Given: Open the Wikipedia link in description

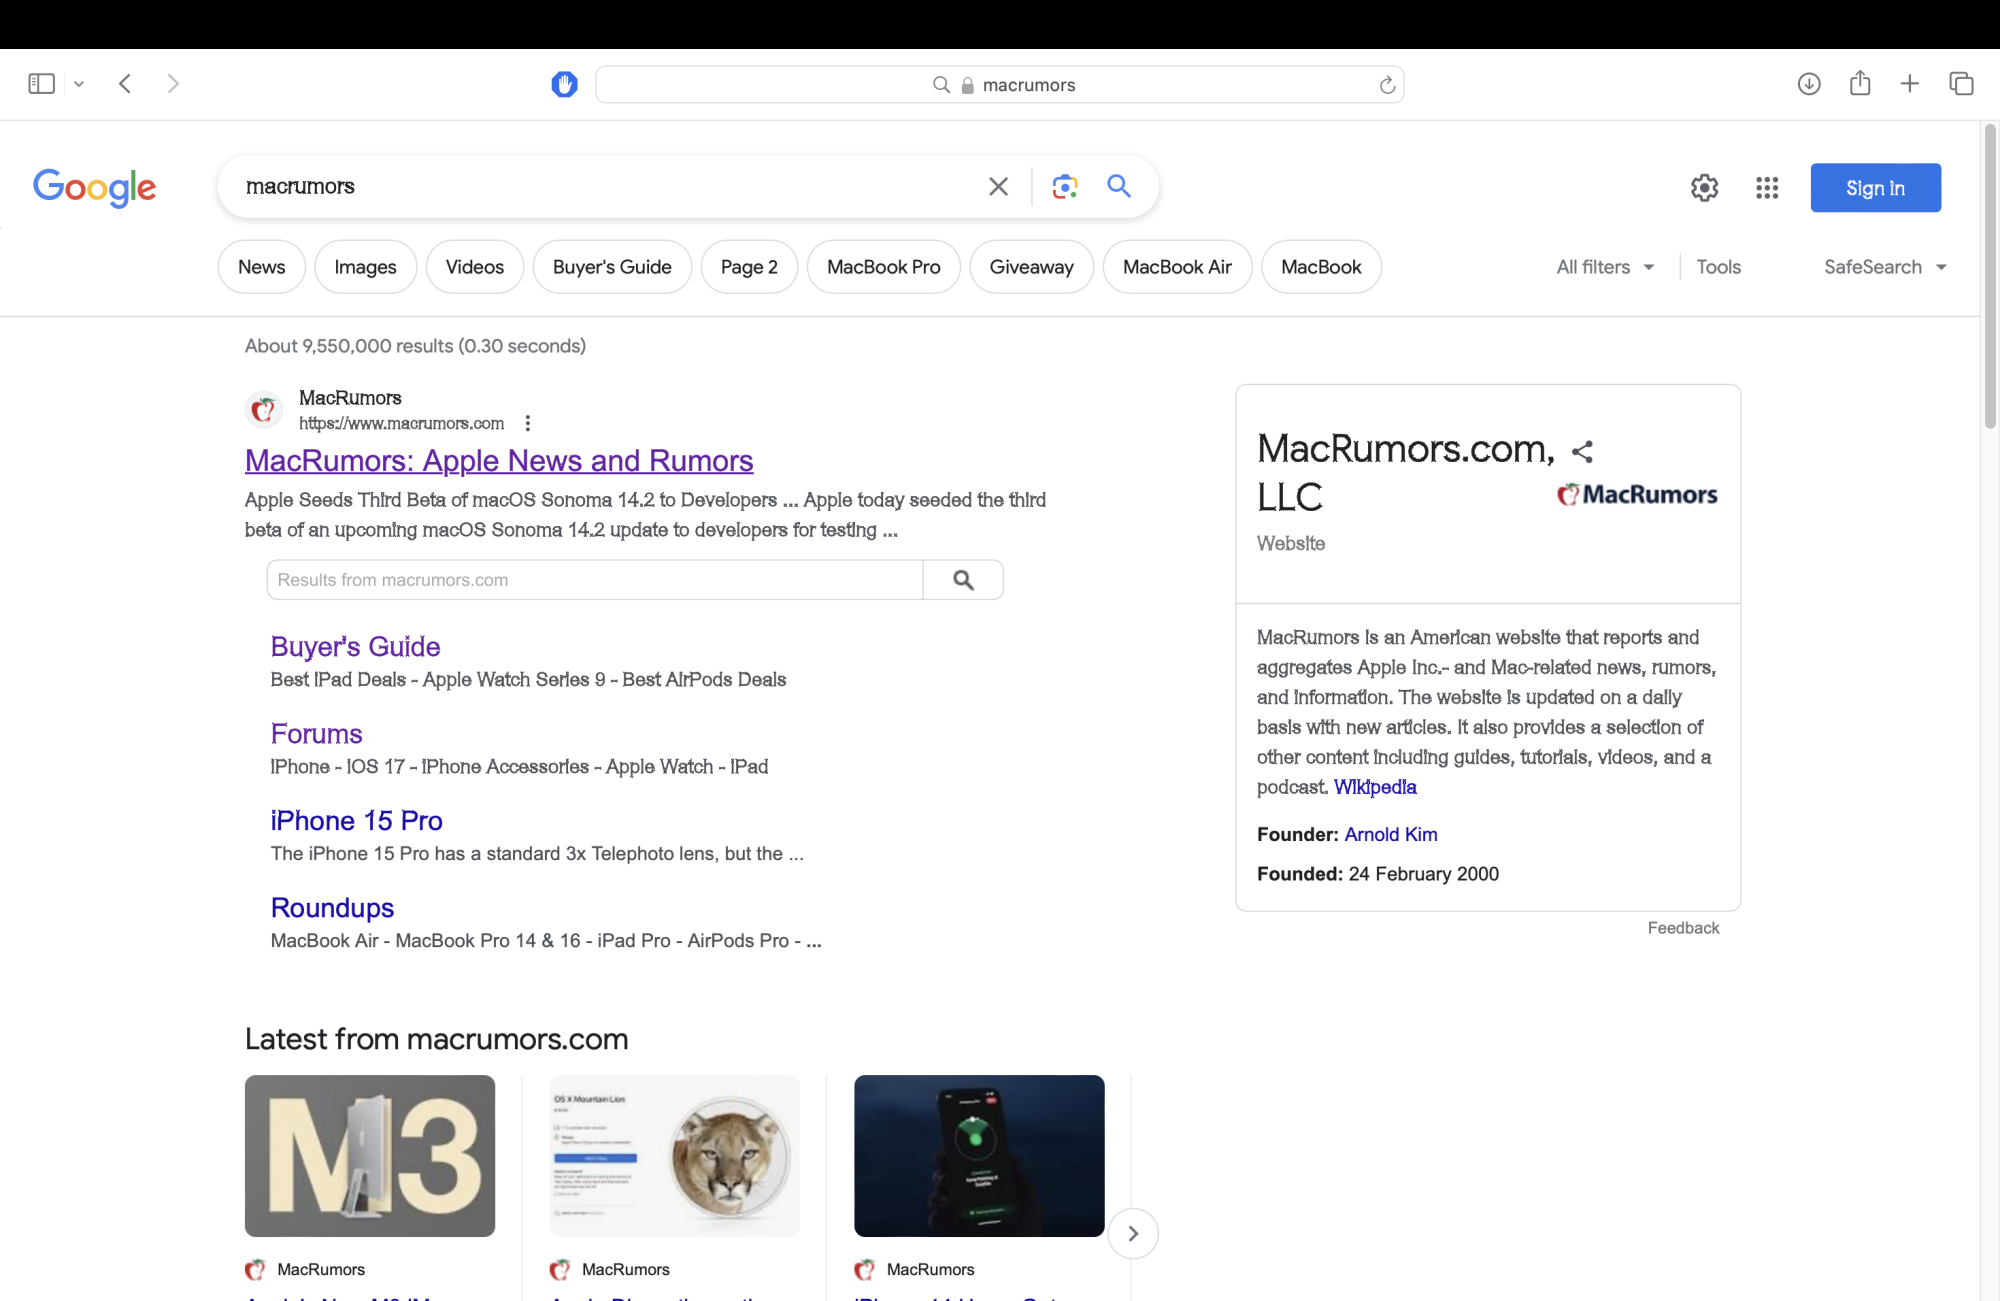Looking at the screenshot, I should [x=1375, y=787].
